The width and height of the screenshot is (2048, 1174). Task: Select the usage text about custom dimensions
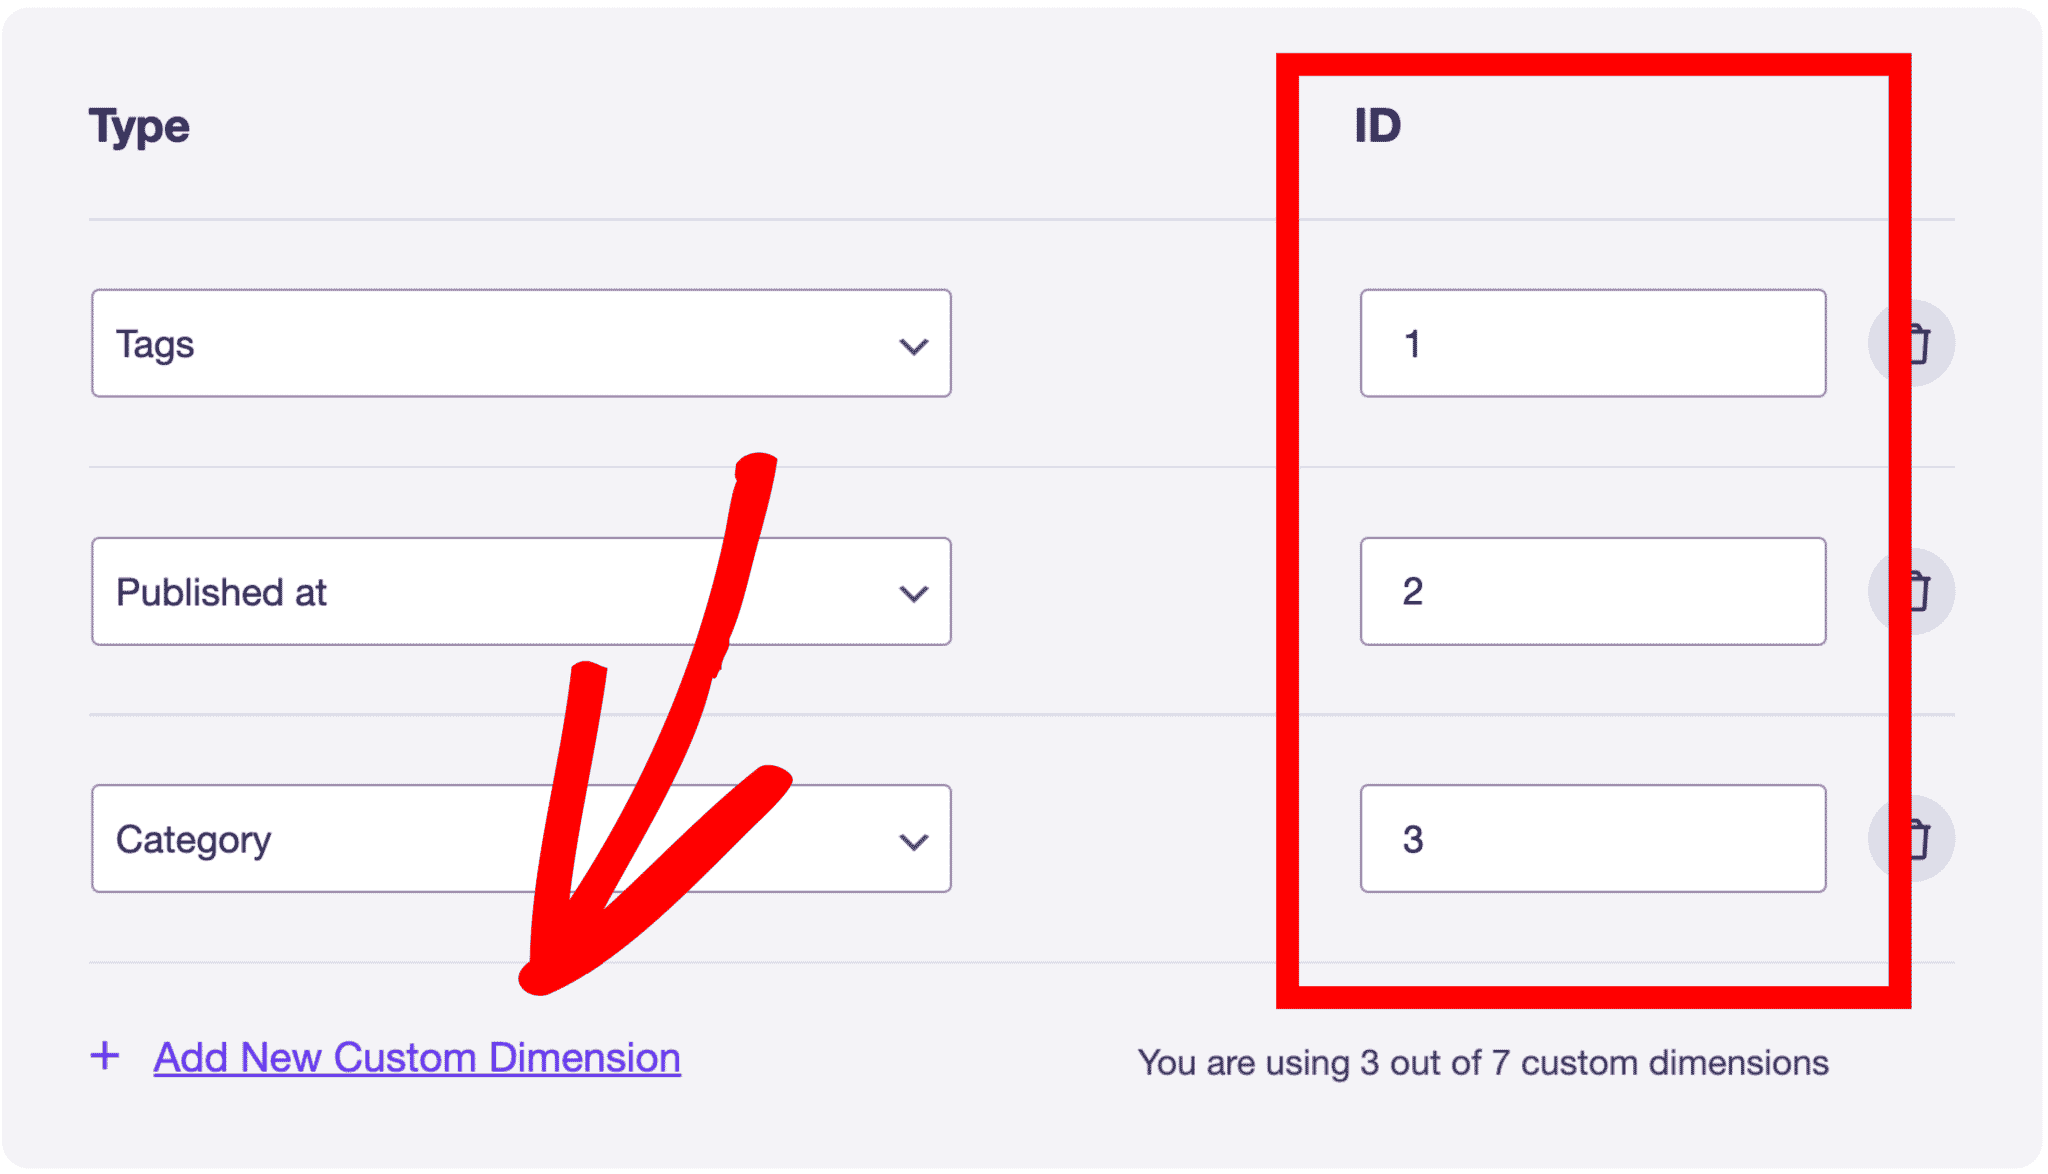click(1483, 1062)
